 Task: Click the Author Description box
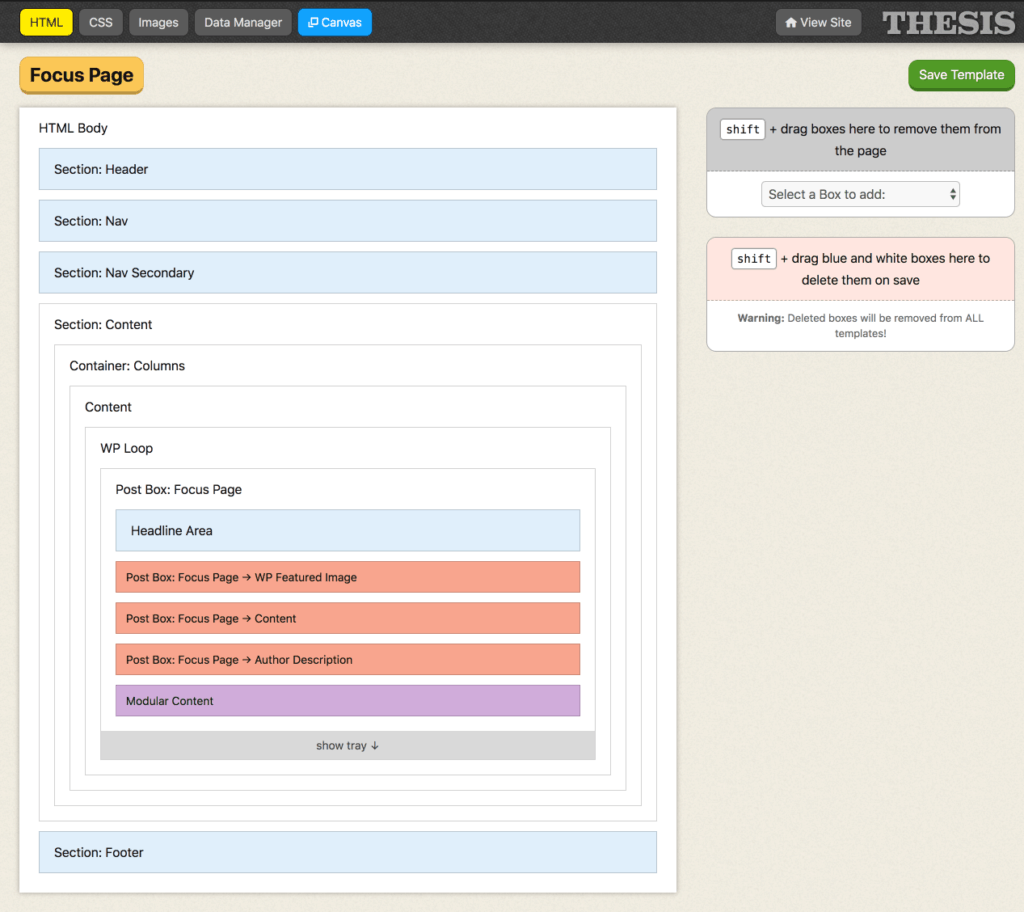coord(347,659)
